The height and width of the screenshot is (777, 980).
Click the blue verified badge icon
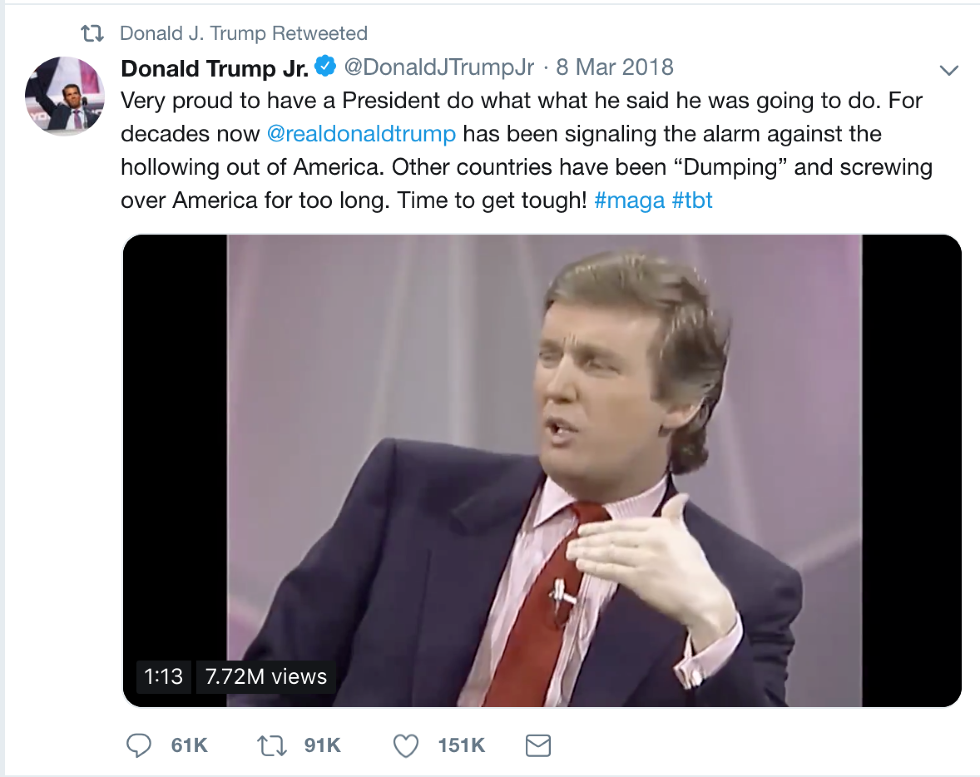coord(326,67)
